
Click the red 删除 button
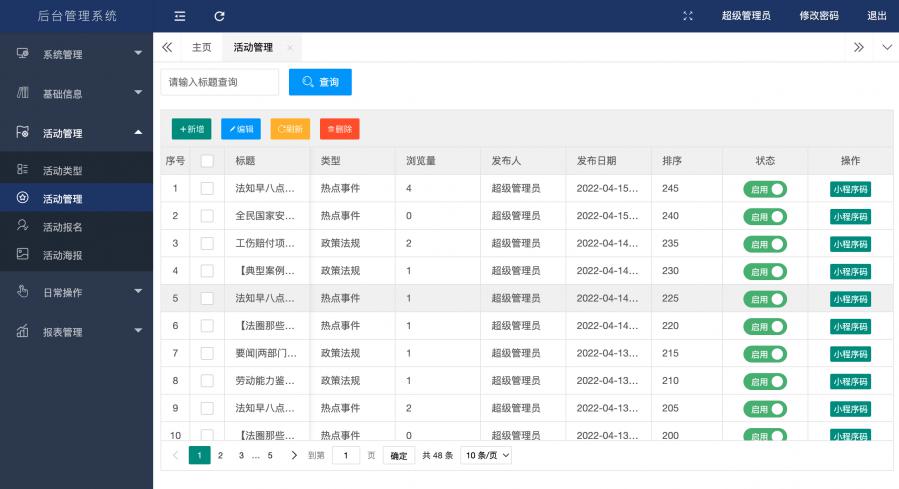pyautogui.click(x=339, y=129)
